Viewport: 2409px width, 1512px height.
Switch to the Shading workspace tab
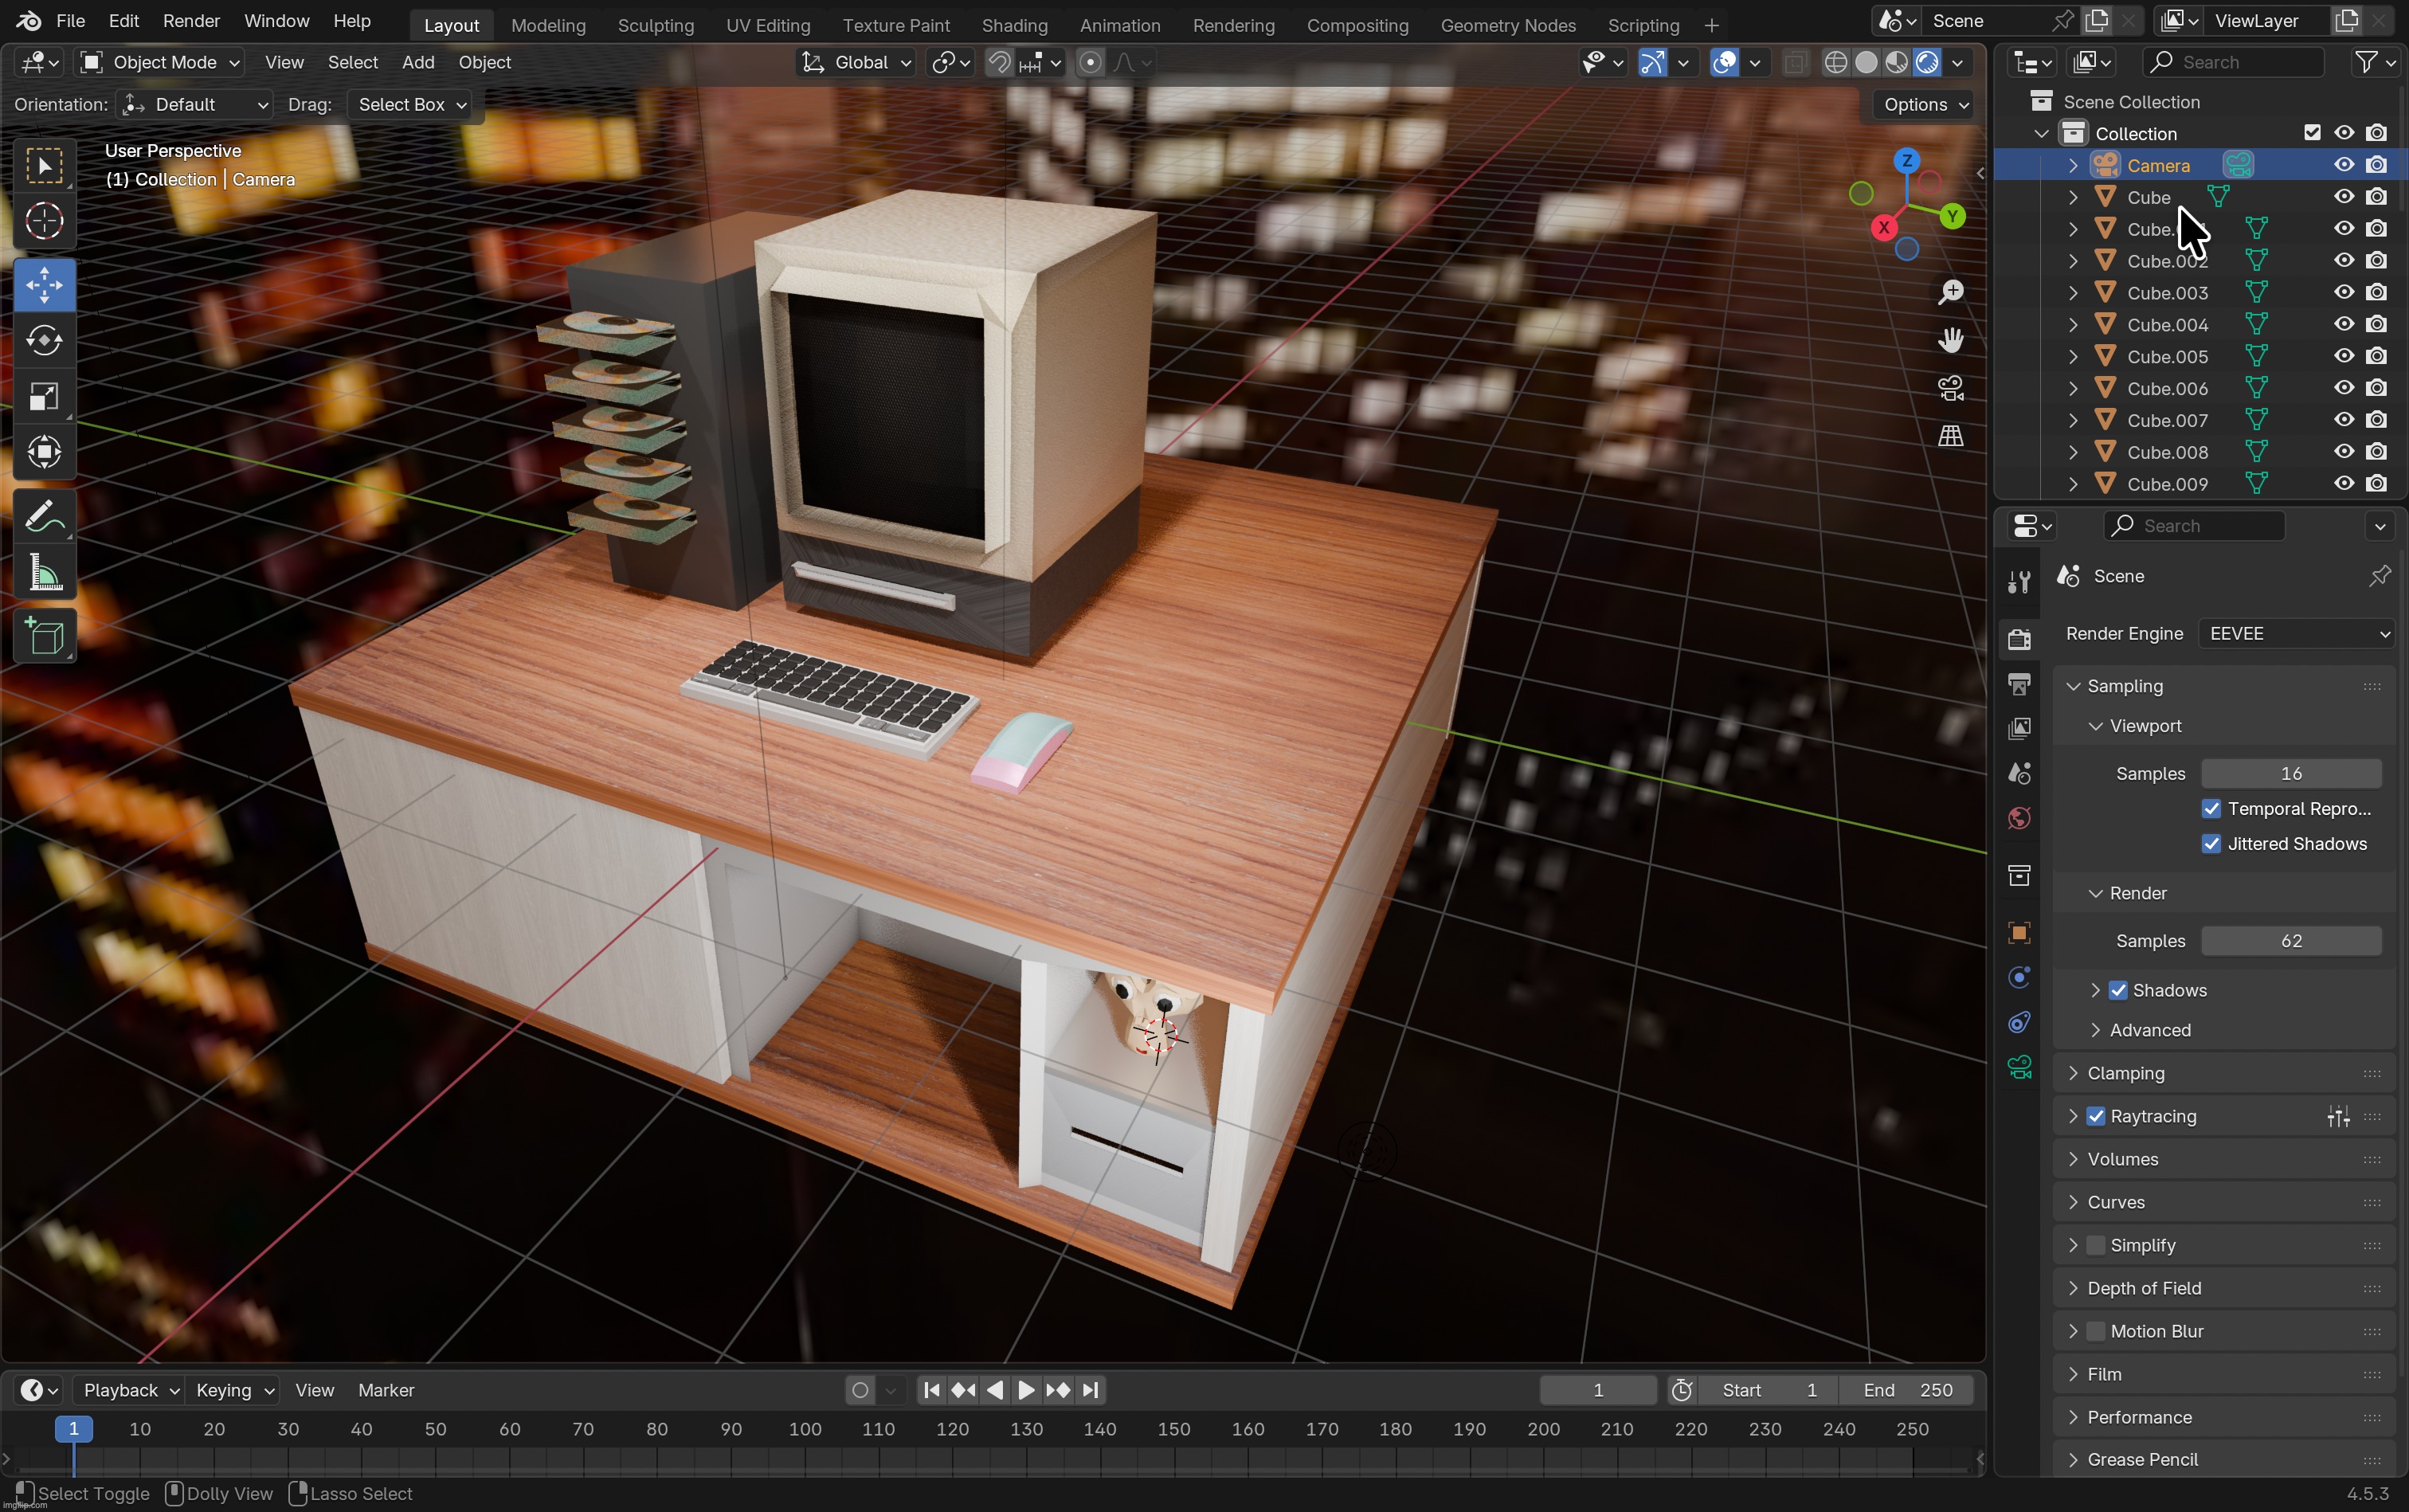click(x=1015, y=25)
